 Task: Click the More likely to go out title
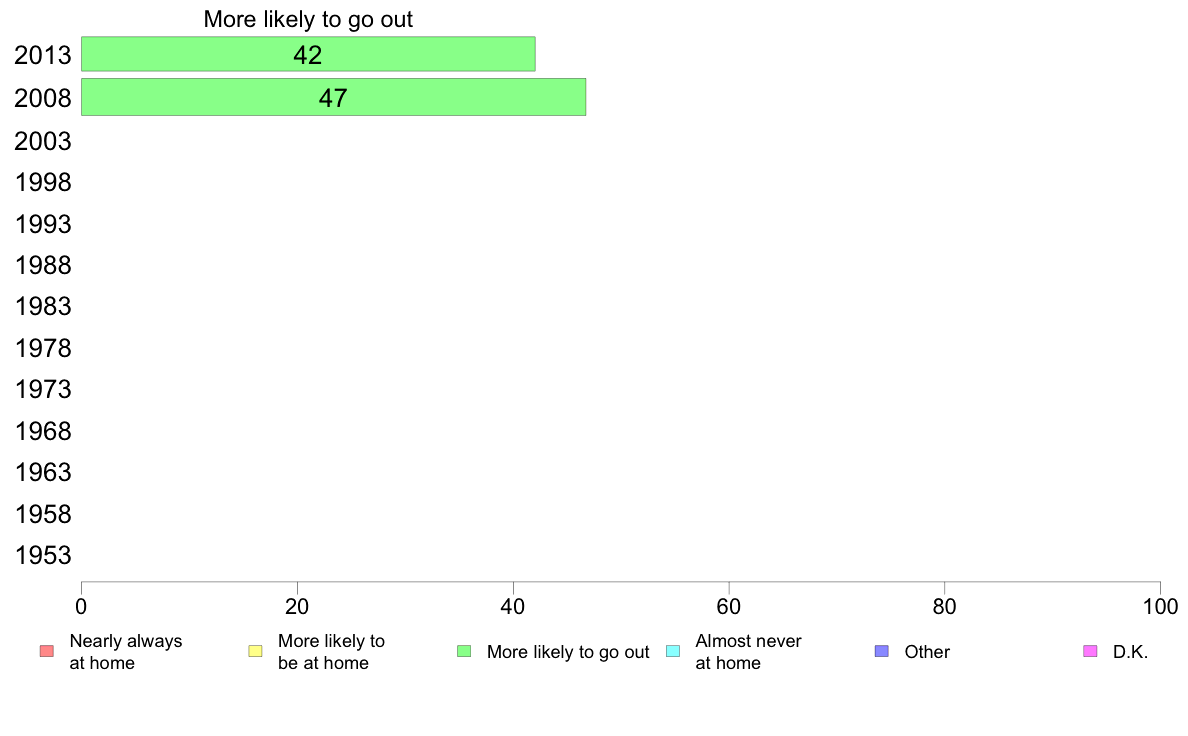[308, 19]
